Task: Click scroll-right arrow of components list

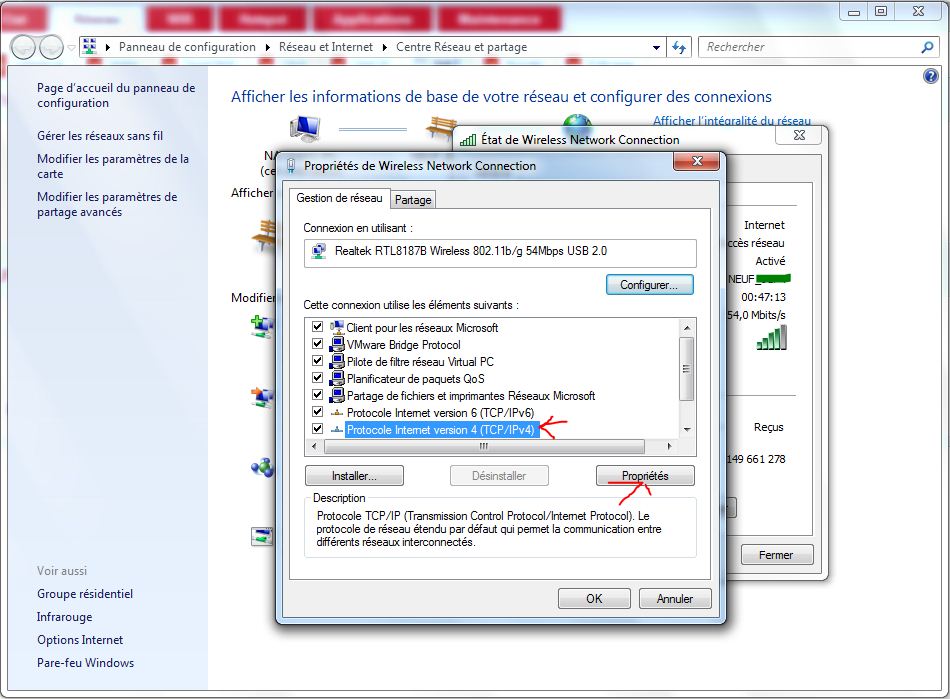Action: pos(669,446)
